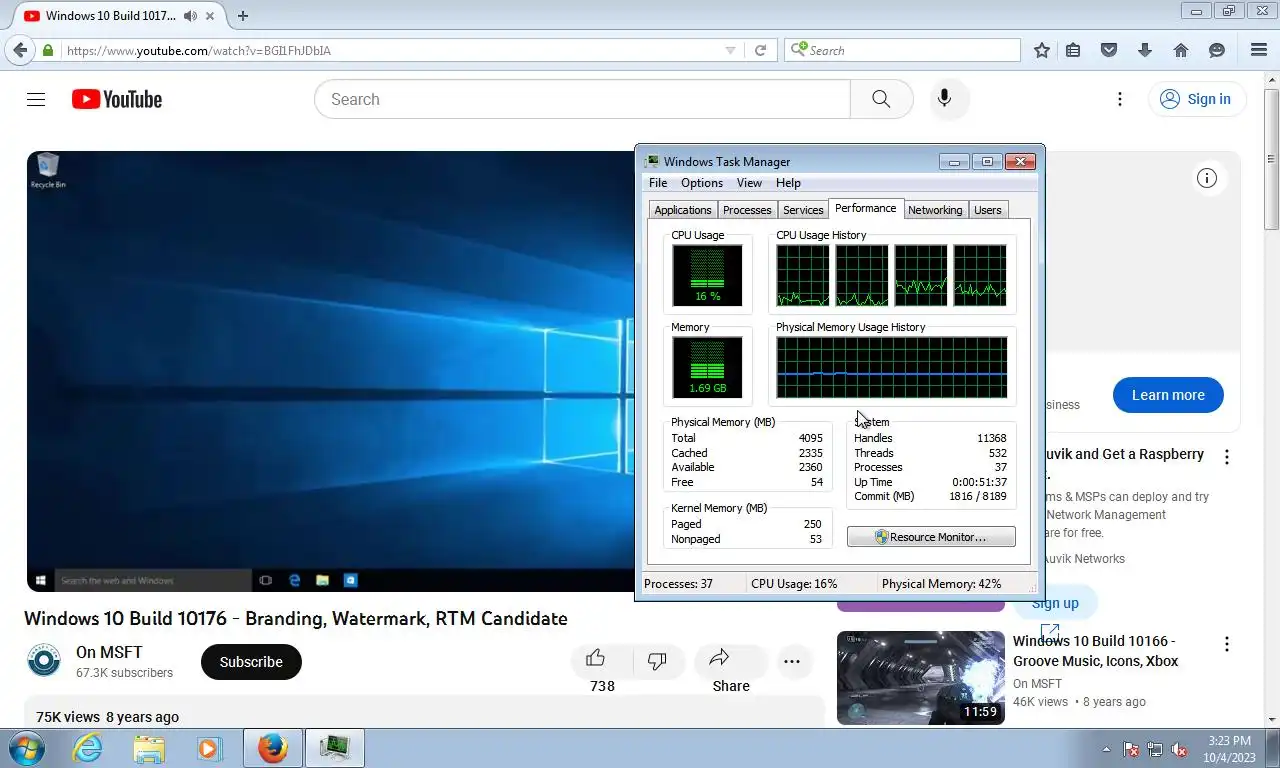Open the URL history dropdown arrow
Viewport: 1280px width, 768px height.
pos(730,50)
